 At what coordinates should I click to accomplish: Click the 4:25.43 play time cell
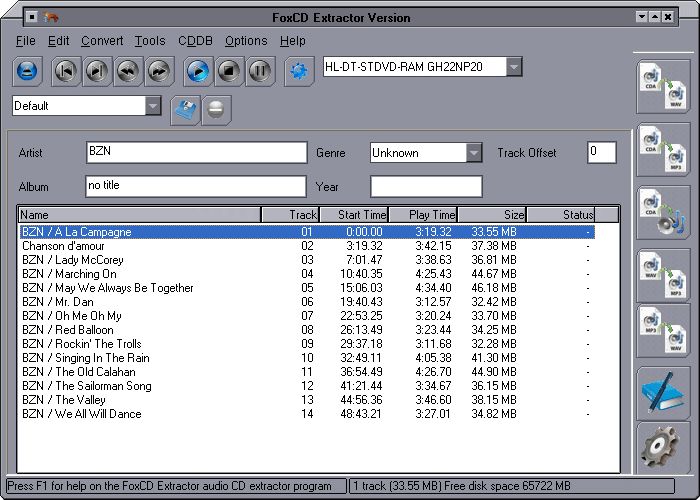click(433, 274)
